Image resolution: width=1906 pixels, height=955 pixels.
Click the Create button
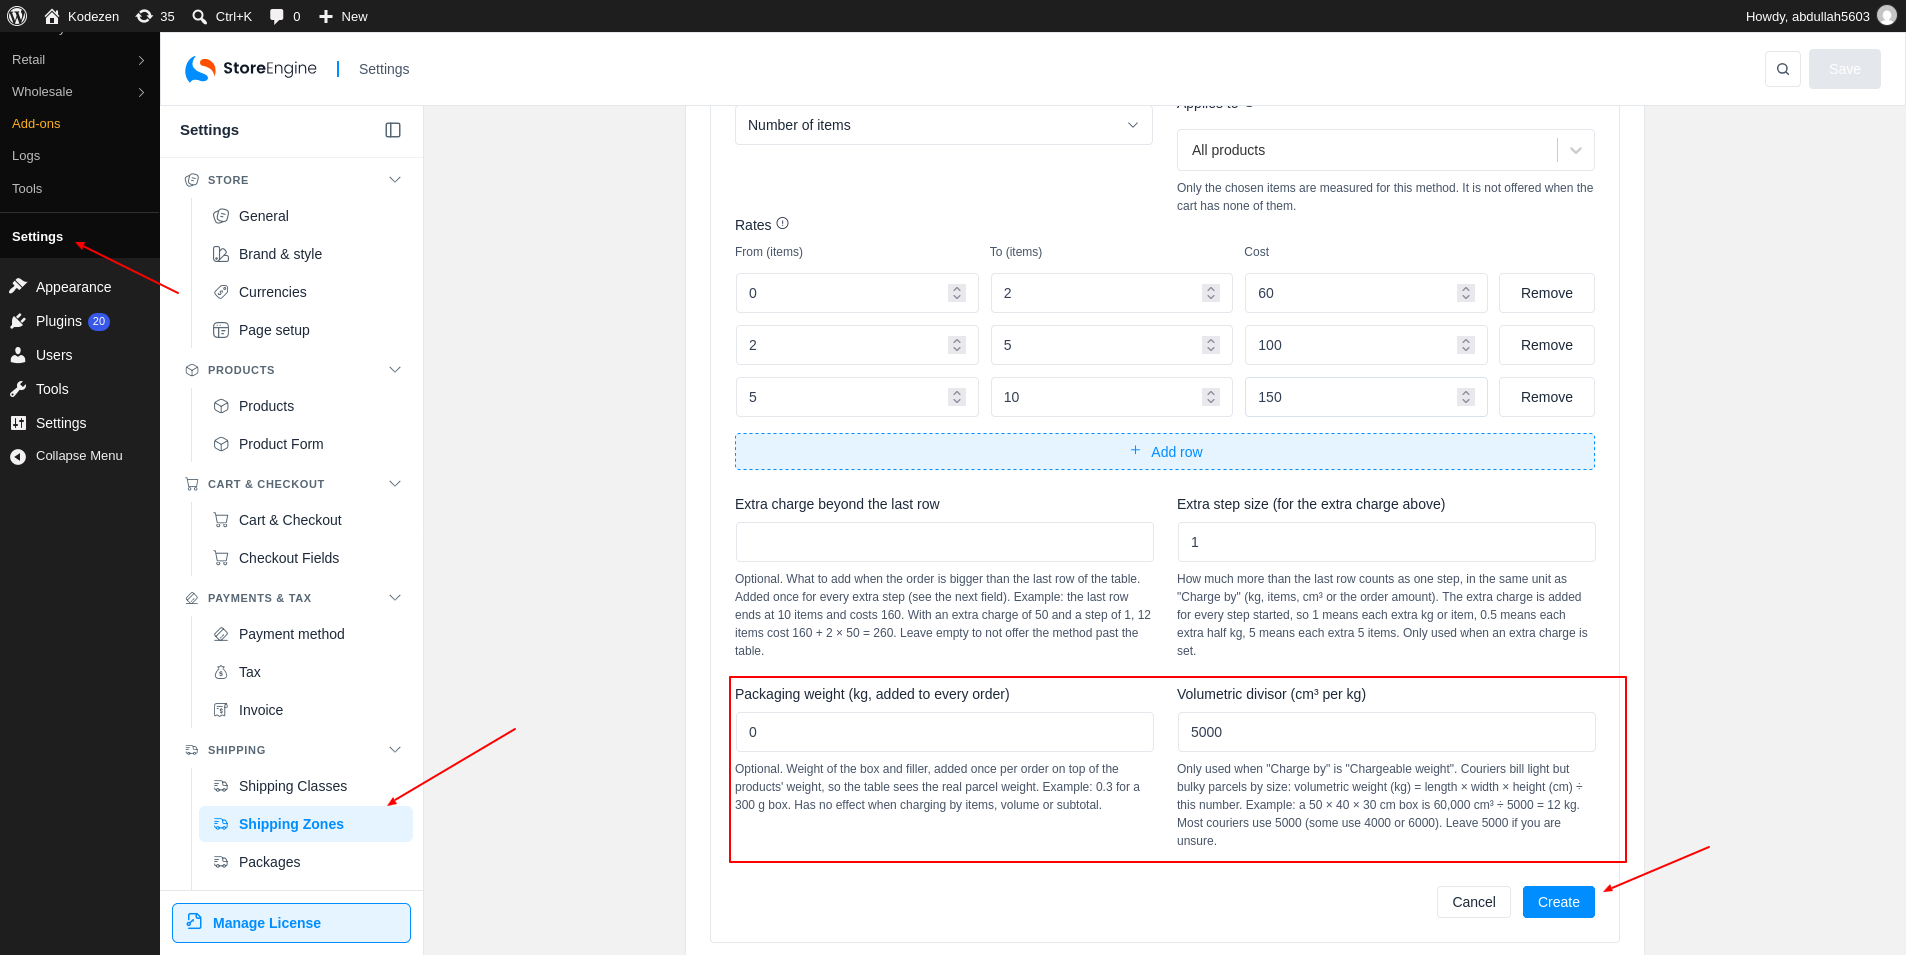(x=1558, y=902)
